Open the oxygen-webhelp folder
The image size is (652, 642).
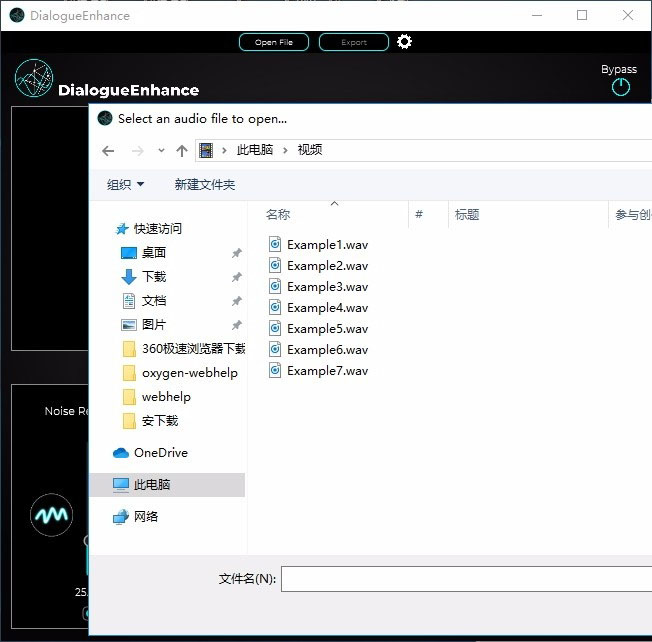coord(180,373)
